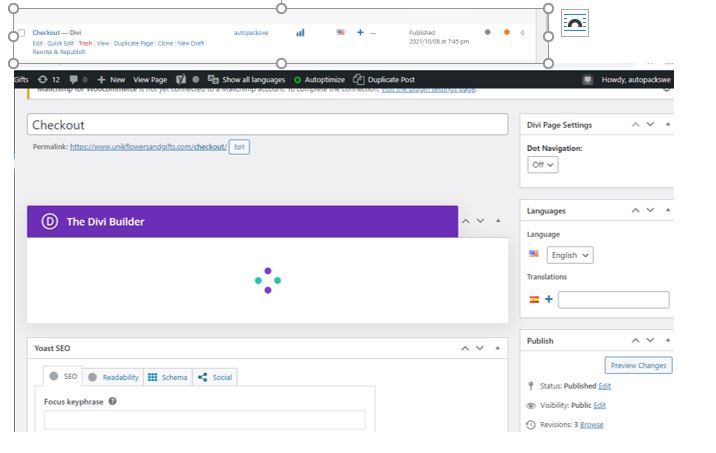The height and width of the screenshot is (453, 716).
Task: Open the Checkout — Divi title link
Action: (57, 32)
